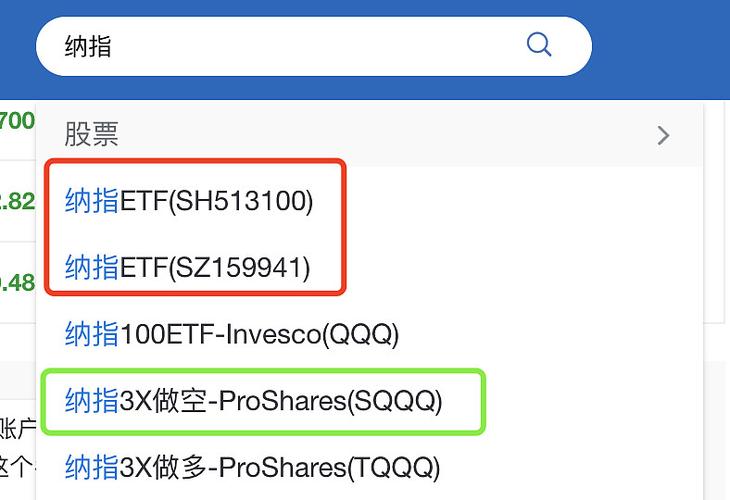This screenshot has width=730, height=500.
Task: Click the green 700 value at left edge
Action: (17, 121)
